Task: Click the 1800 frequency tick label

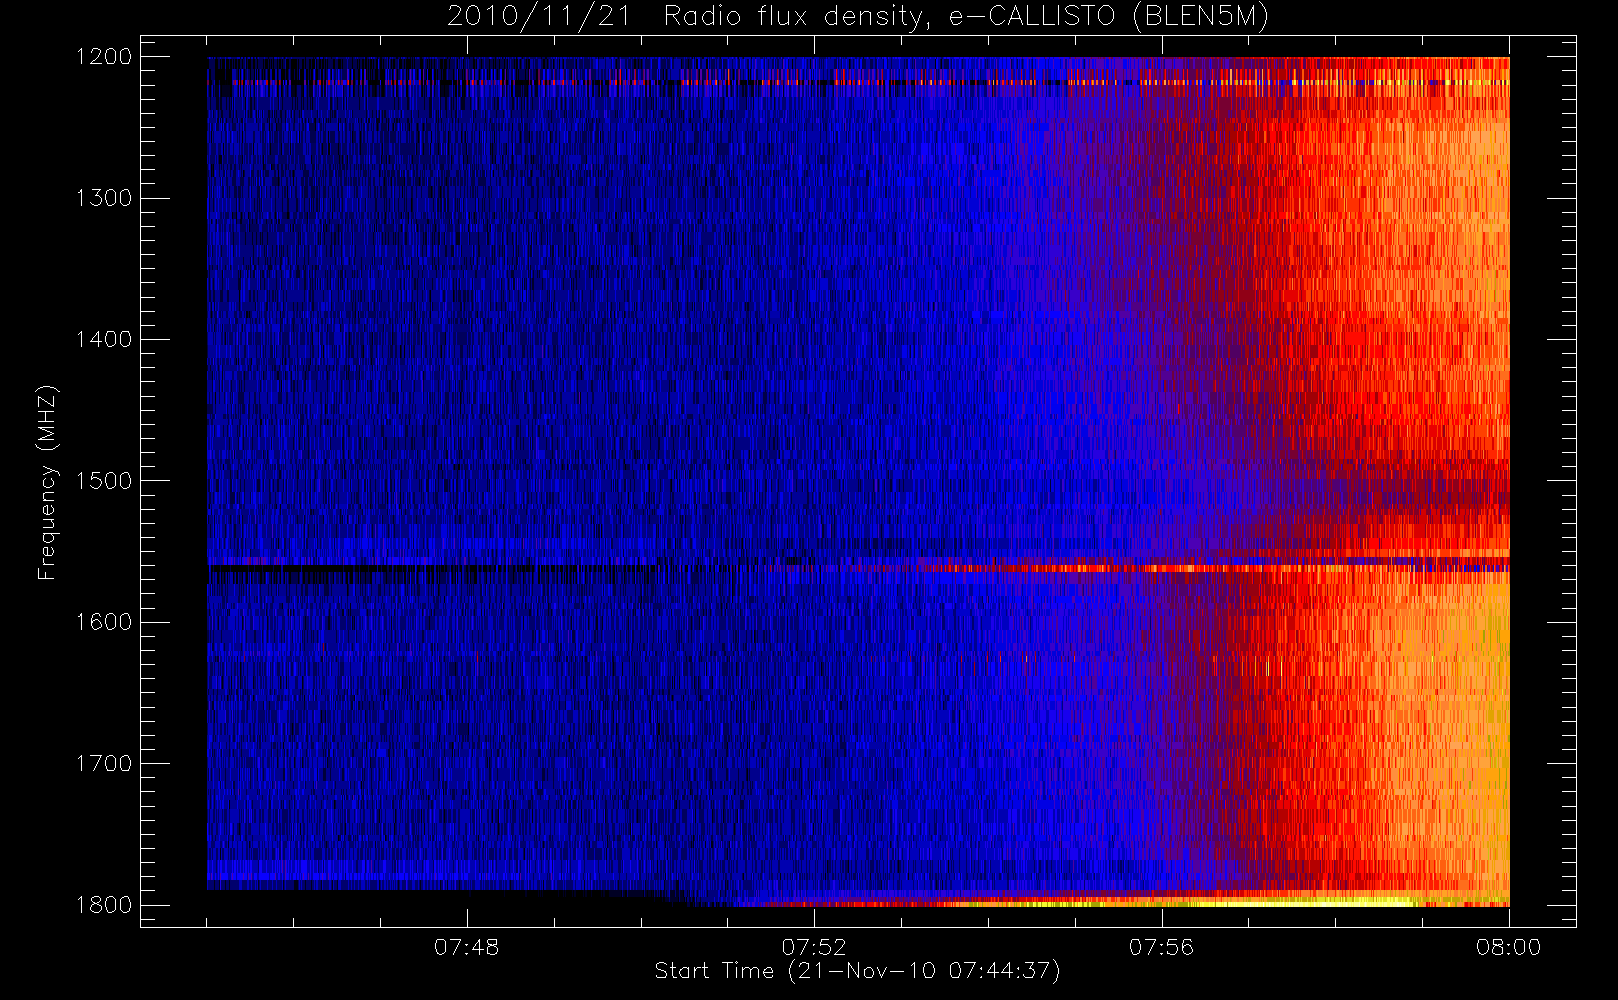Action: (104, 905)
